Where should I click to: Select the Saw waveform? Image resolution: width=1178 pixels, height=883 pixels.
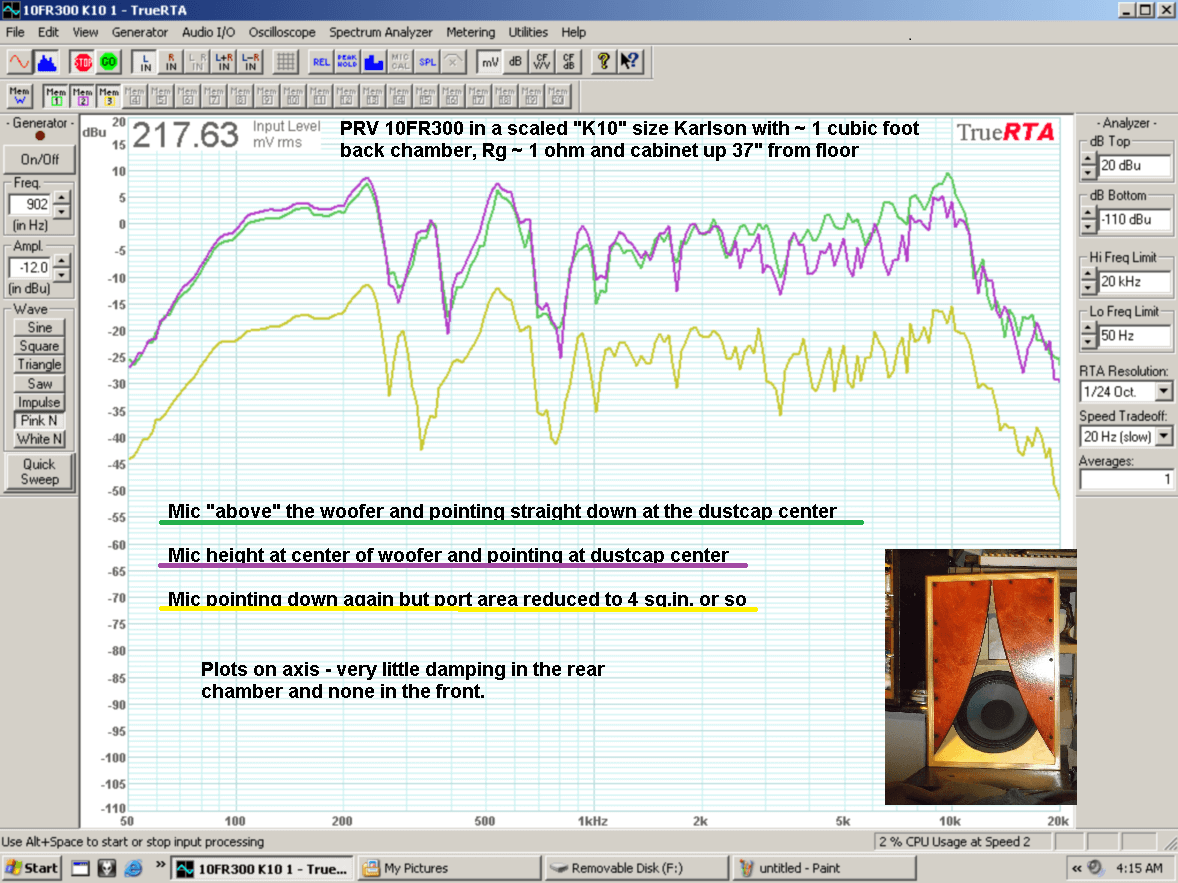coord(39,383)
